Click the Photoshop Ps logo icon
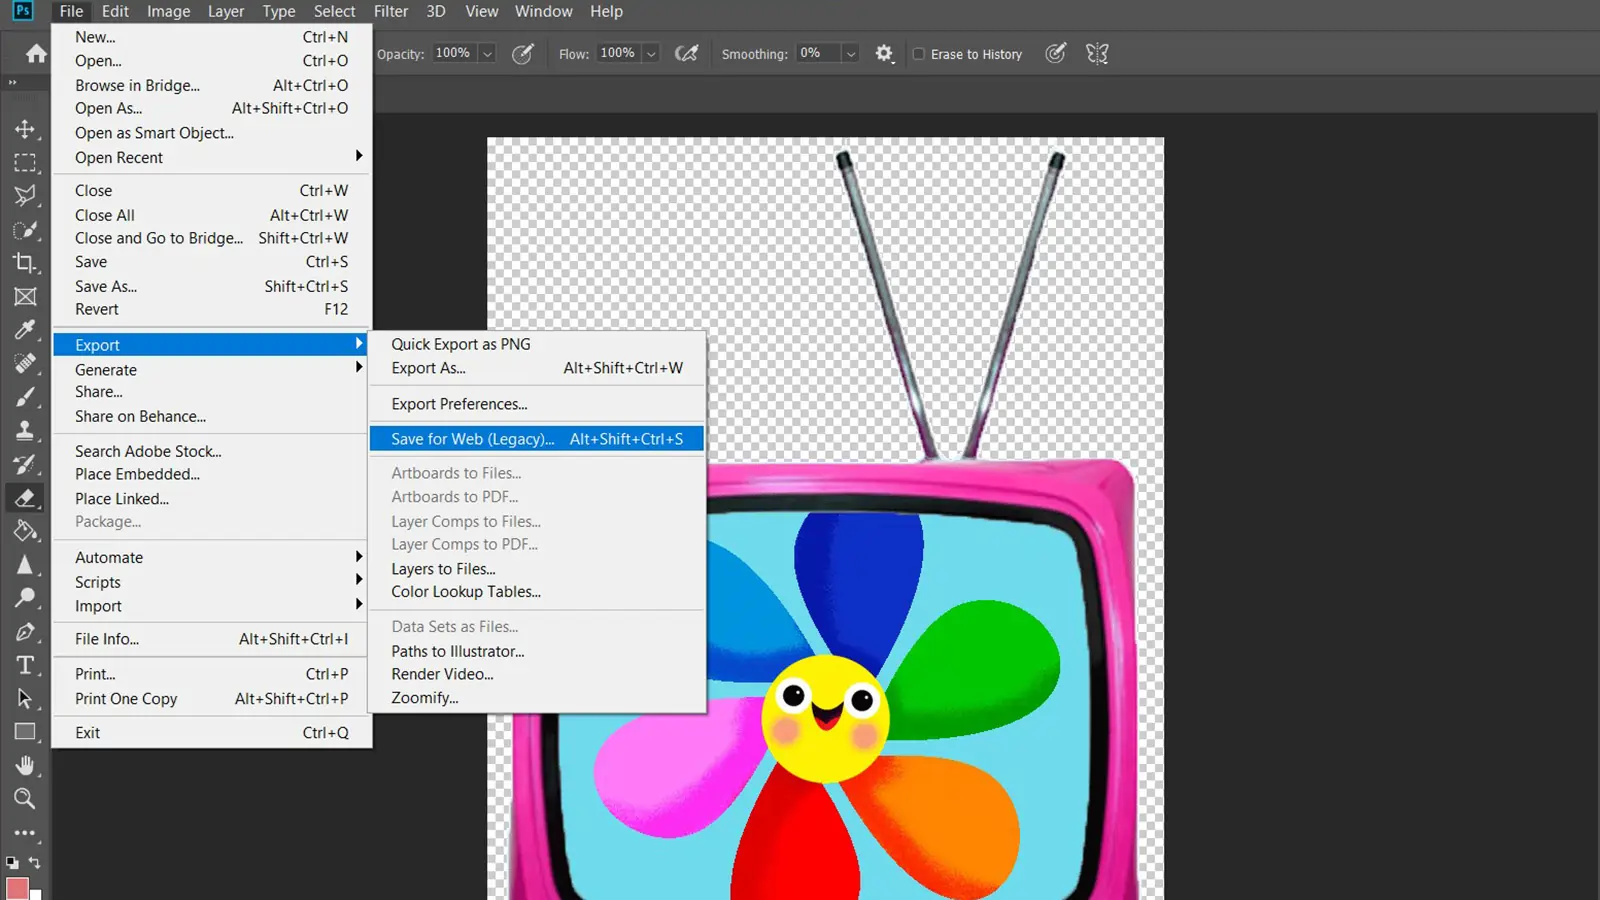The height and width of the screenshot is (900, 1600). 22,11
